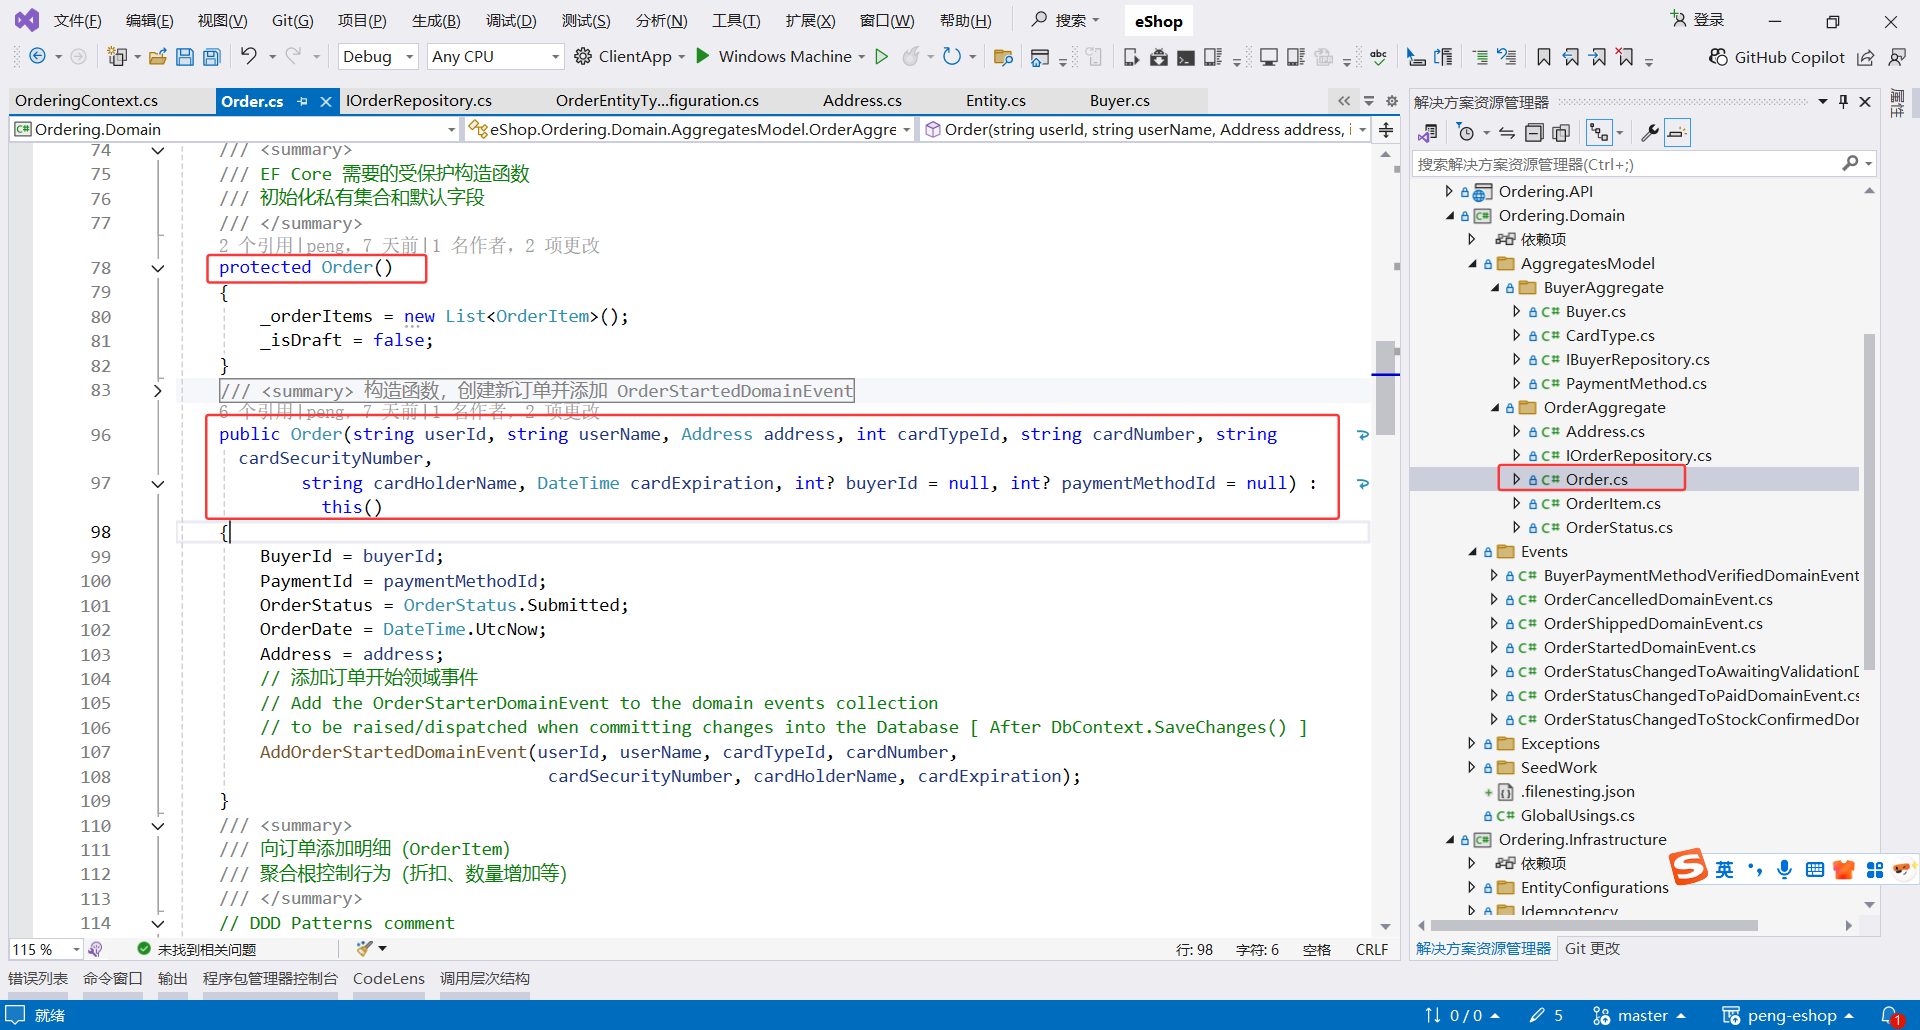Open the 输出 window tab

pos(173,979)
